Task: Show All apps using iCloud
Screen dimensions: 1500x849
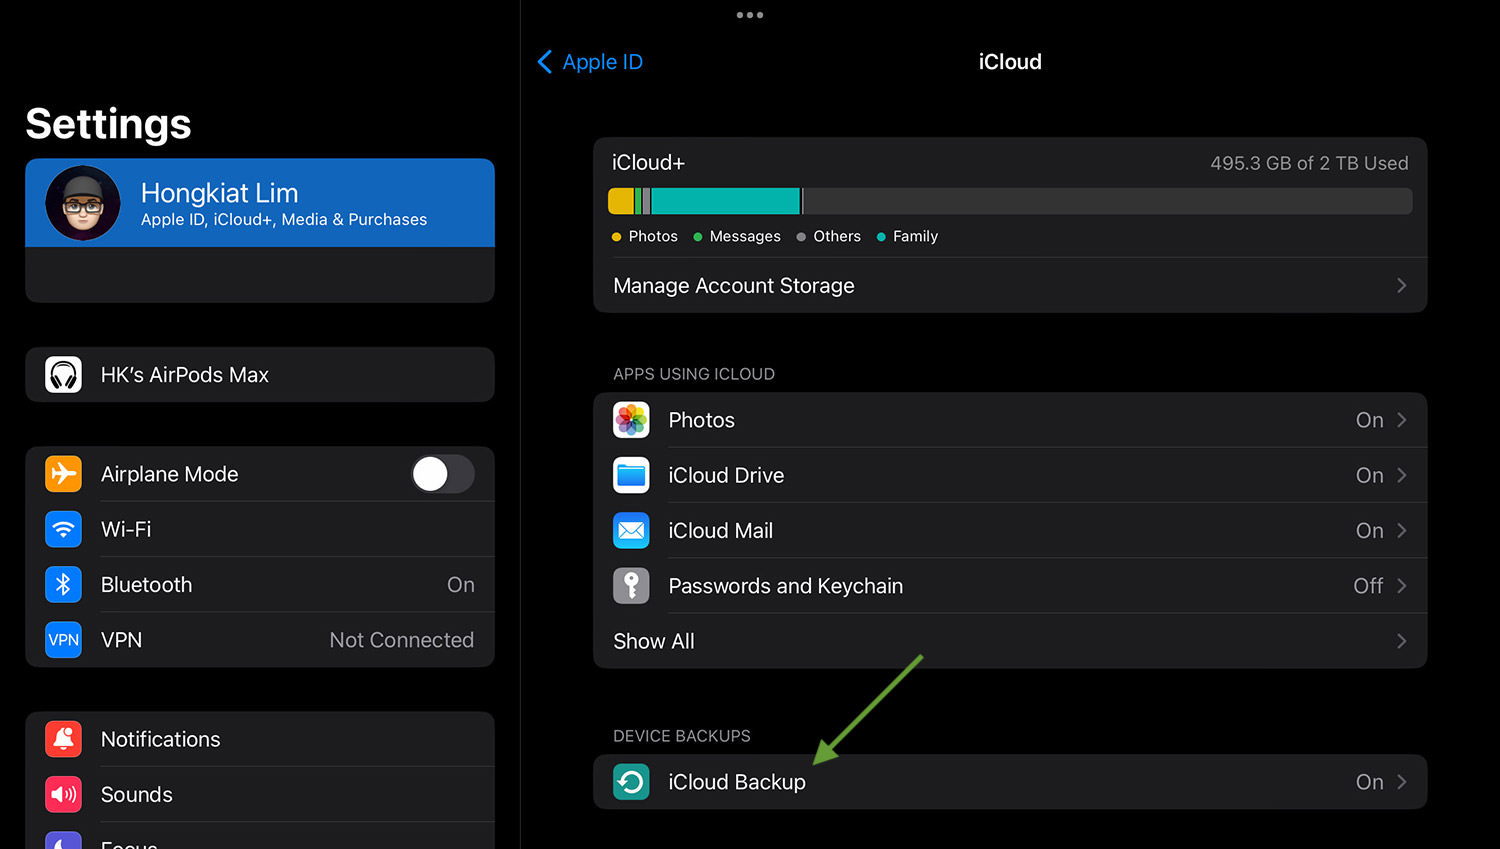Action: tap(1010, 641)
